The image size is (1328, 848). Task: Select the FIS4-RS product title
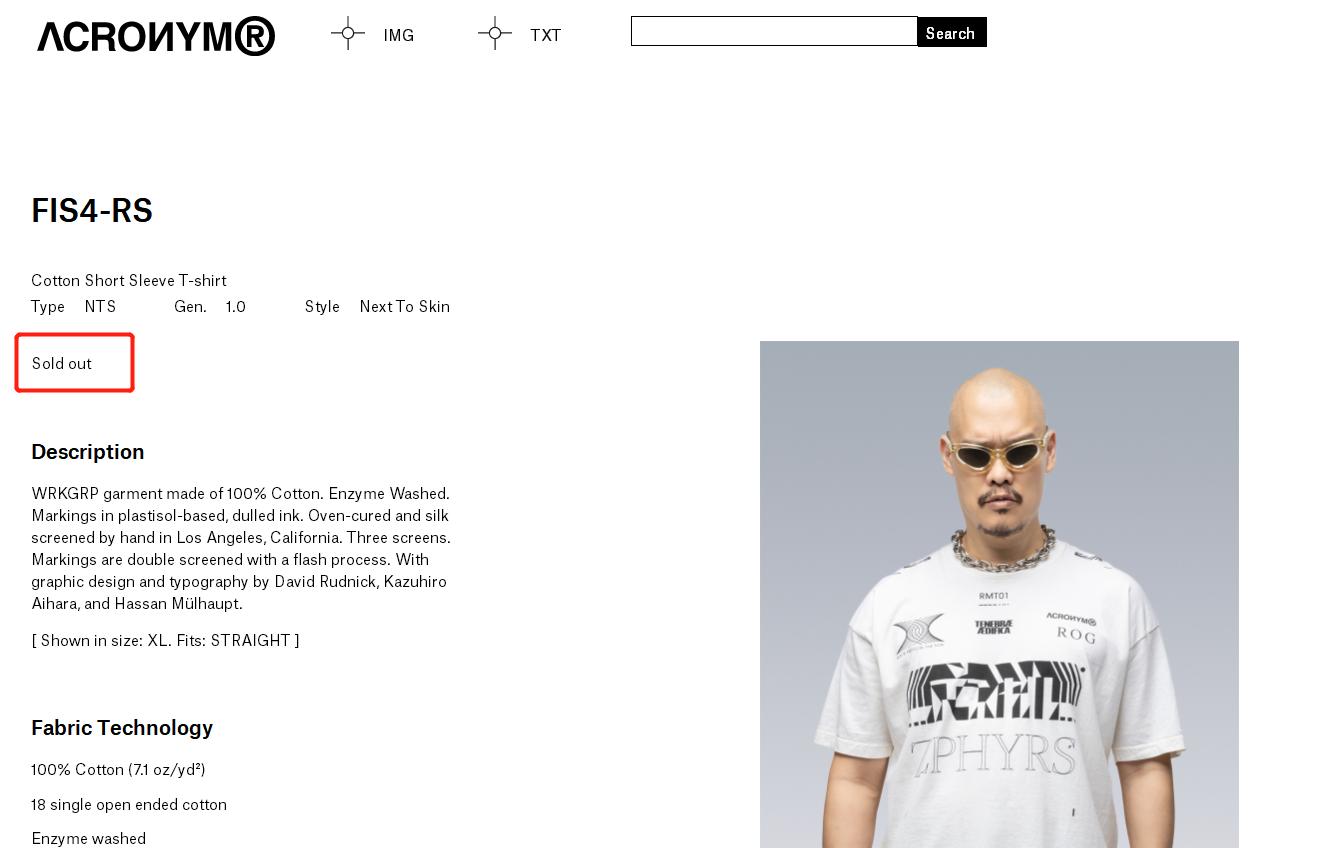92,210
